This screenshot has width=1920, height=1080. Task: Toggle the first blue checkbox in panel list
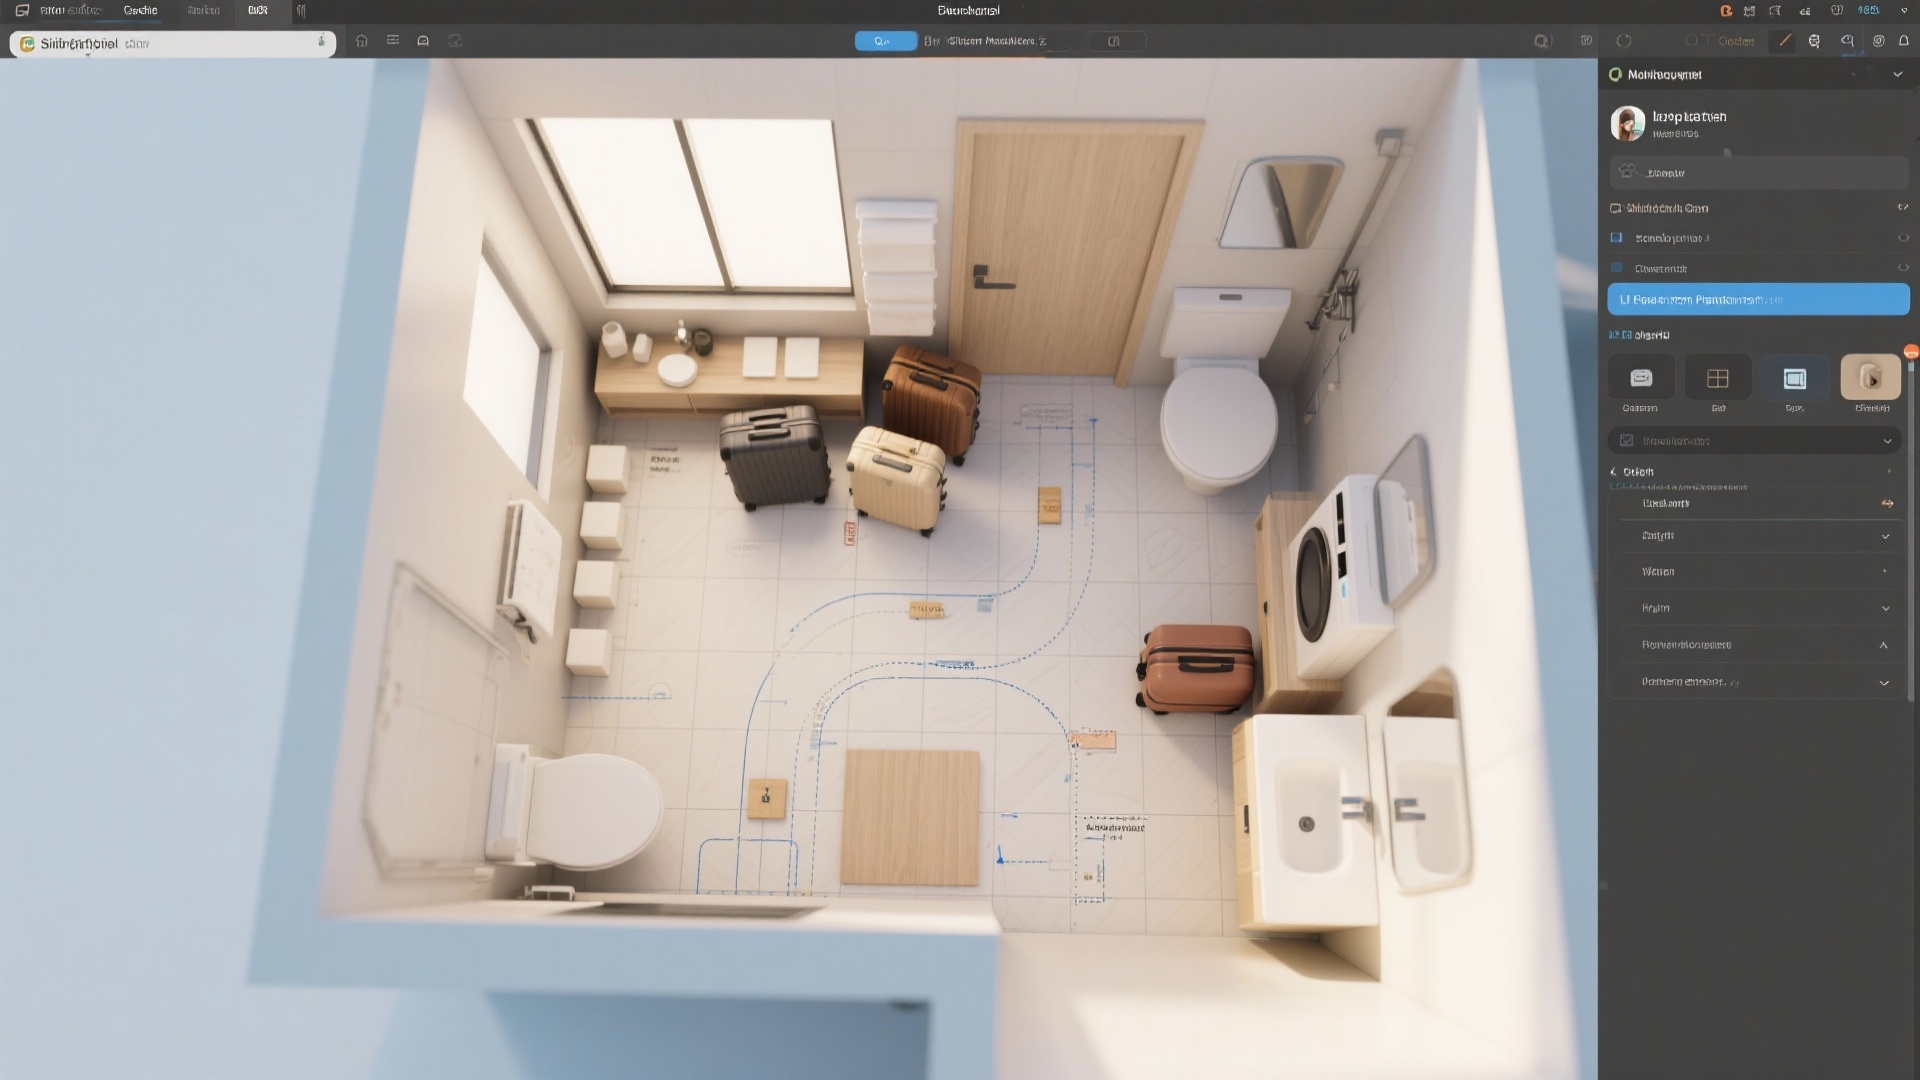pyautogui.click(x=1616, y=238)
